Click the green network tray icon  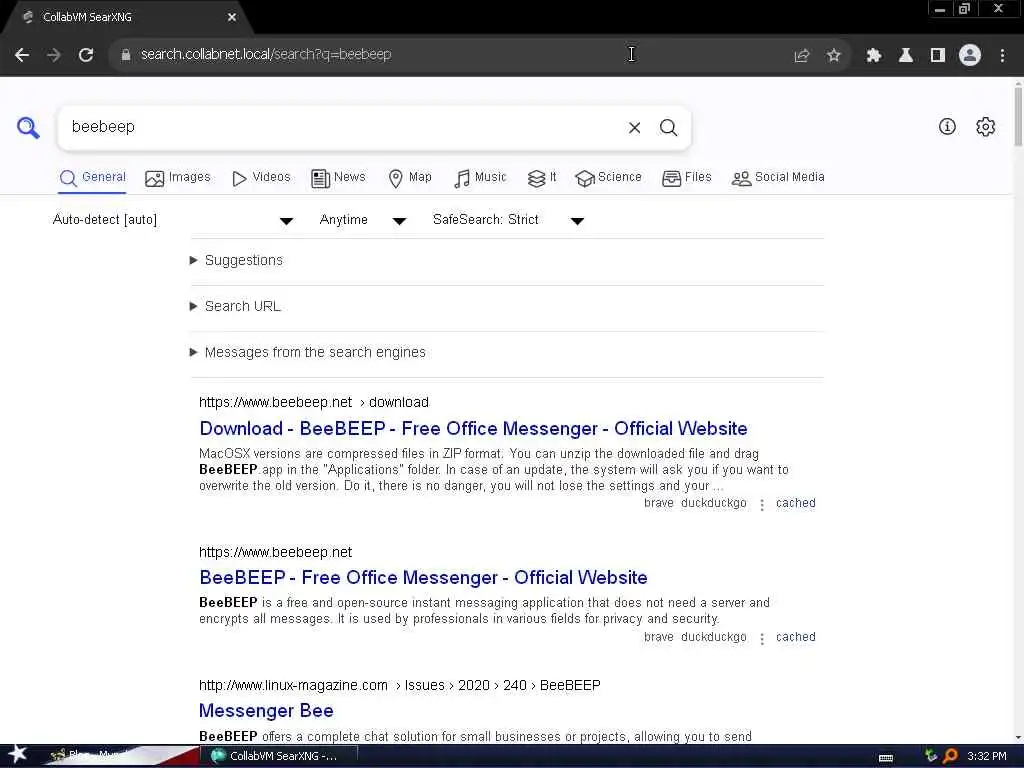point(931,756)
